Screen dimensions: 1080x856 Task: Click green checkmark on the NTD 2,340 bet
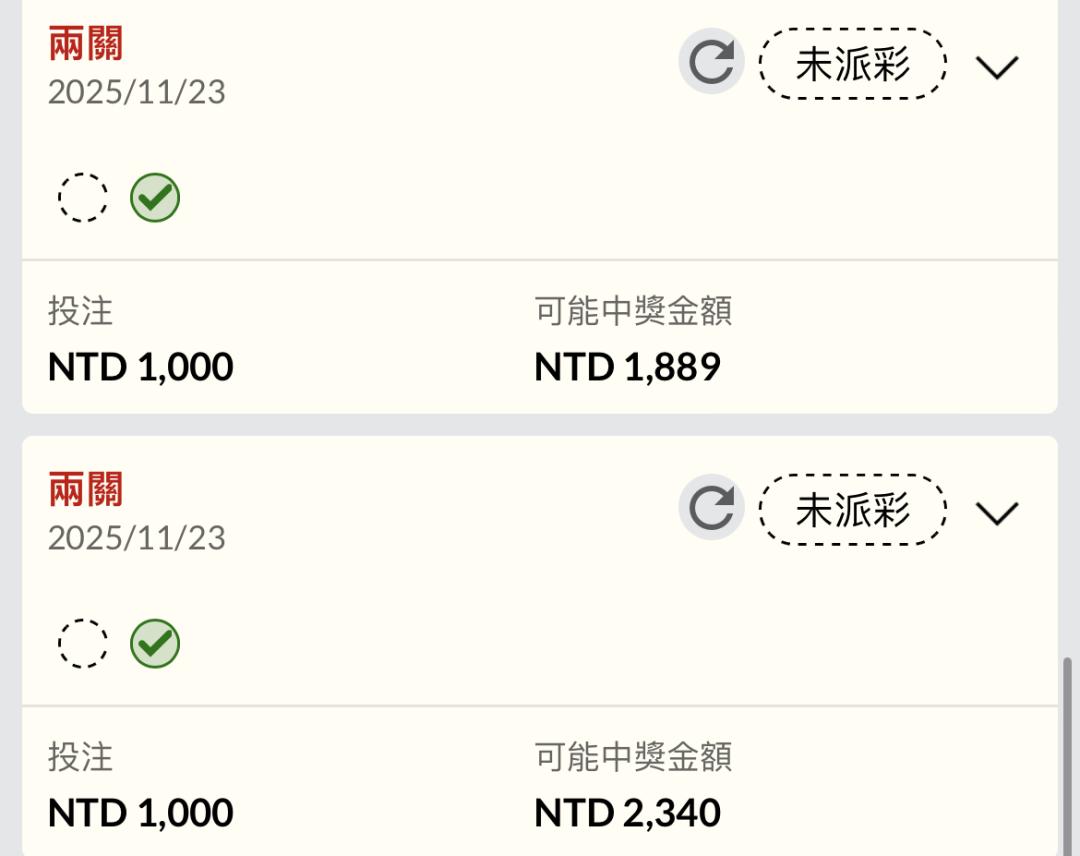pyautogui.click(x=155, y=643)
